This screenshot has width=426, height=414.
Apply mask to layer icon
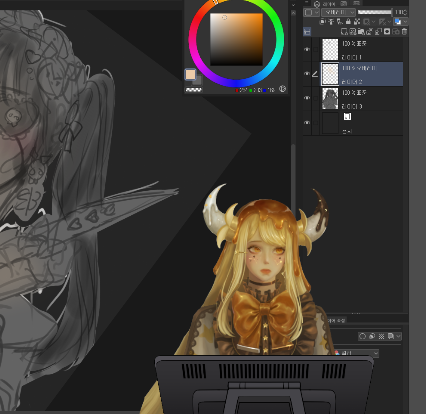[396, 31]
